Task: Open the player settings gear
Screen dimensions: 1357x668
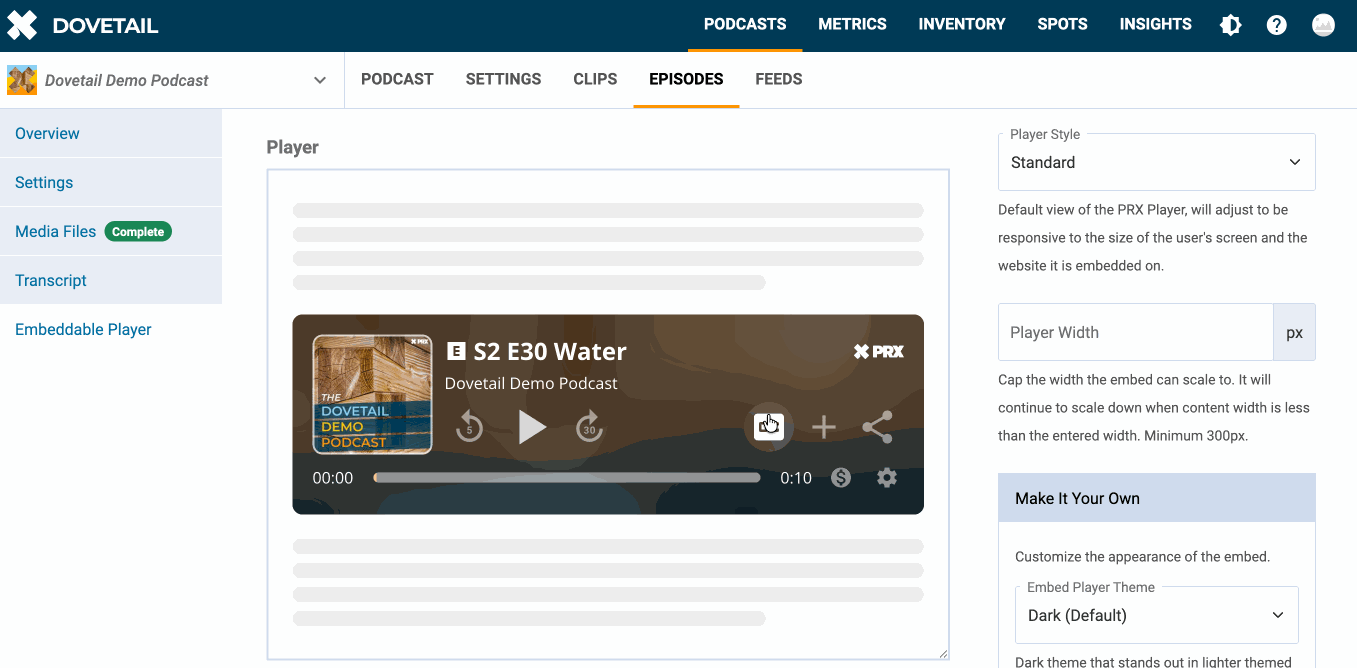Action: point(886,478)
